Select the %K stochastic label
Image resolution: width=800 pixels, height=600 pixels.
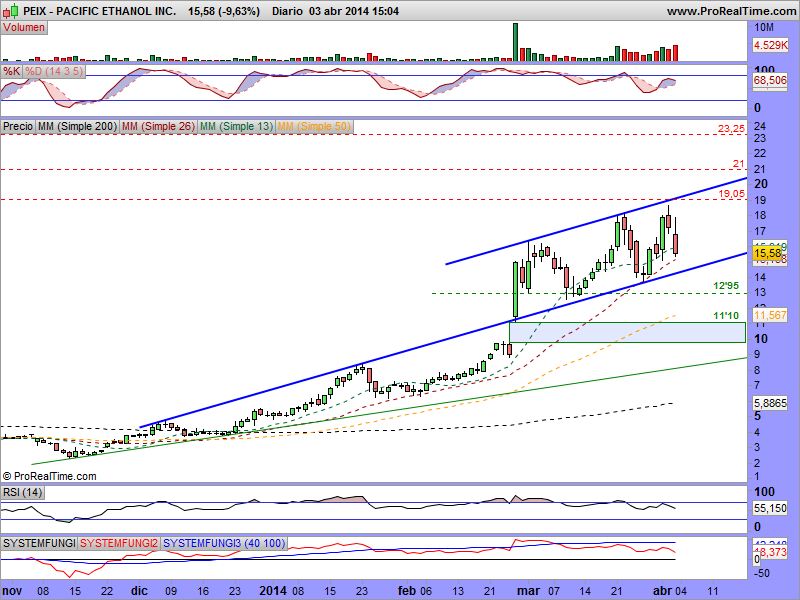point(11,71)
